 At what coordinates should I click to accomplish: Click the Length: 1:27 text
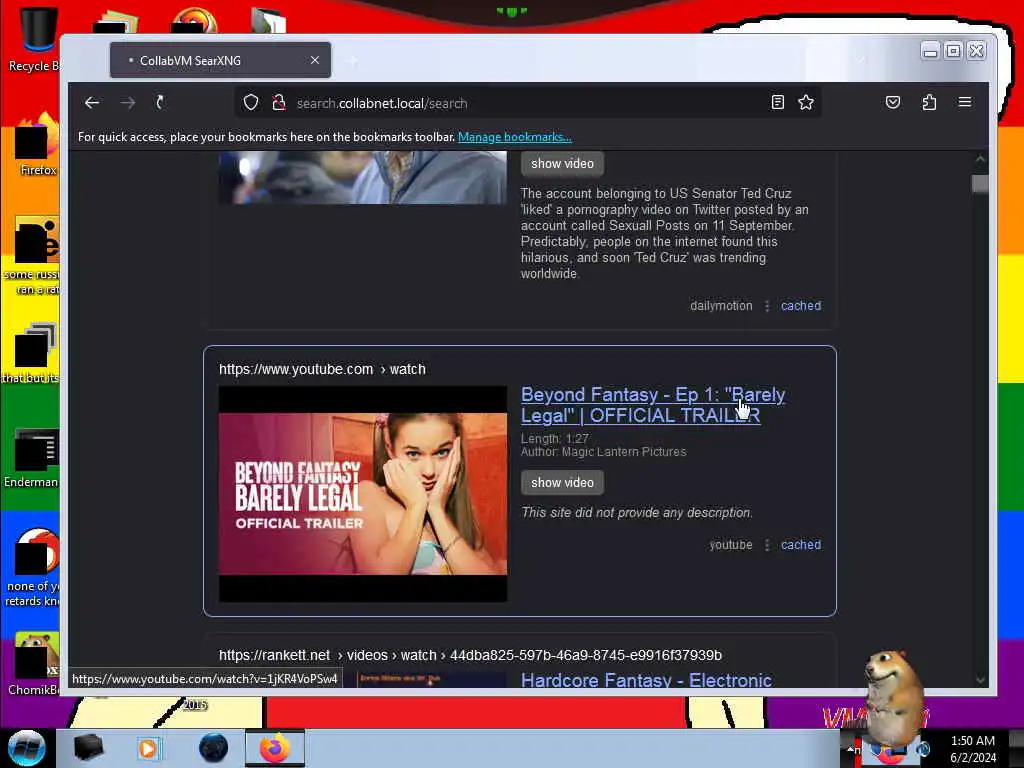[x=554, y=439]
